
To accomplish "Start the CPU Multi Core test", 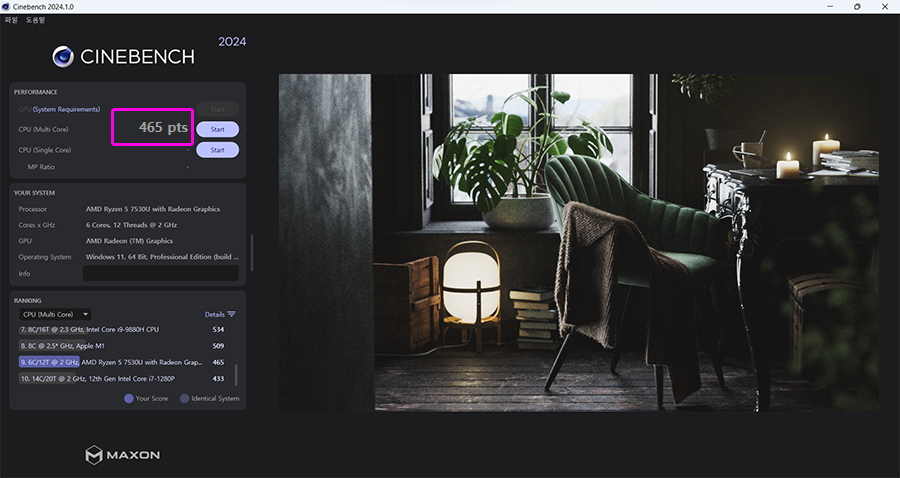I will click(218, 130).
